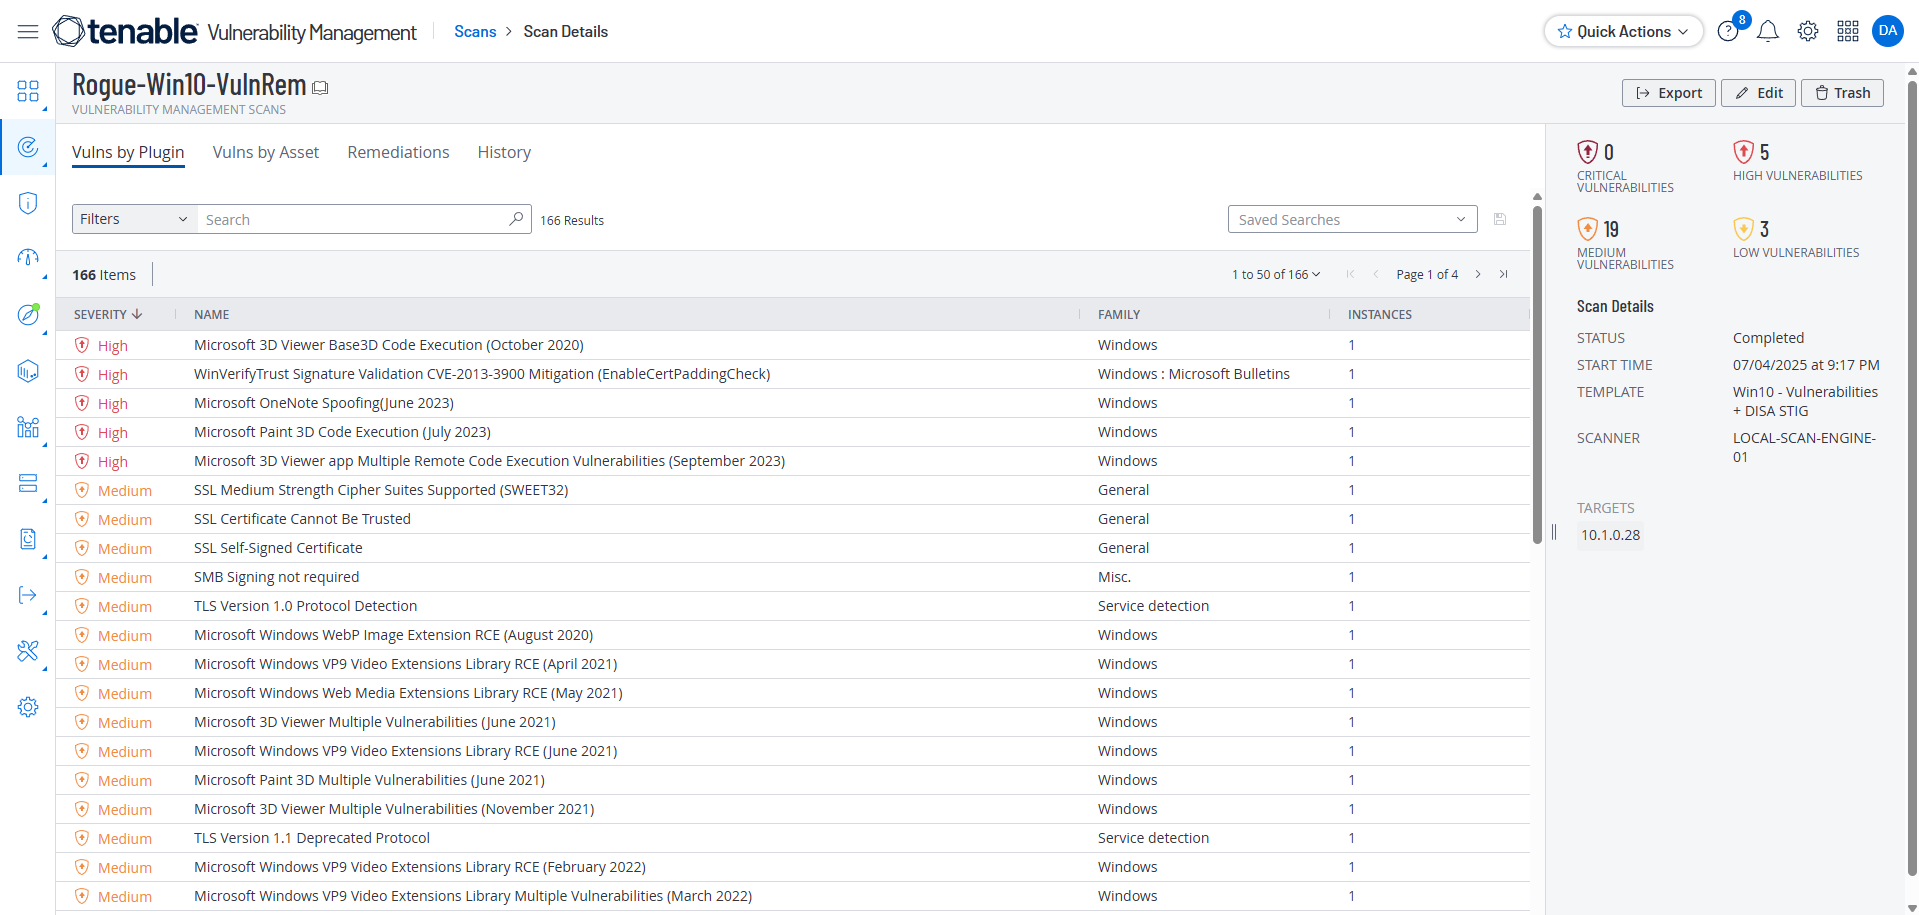Open the 1 to 50 of 166 selector
This screenshot has height=915, width=1919.
tap(1276, 274)
